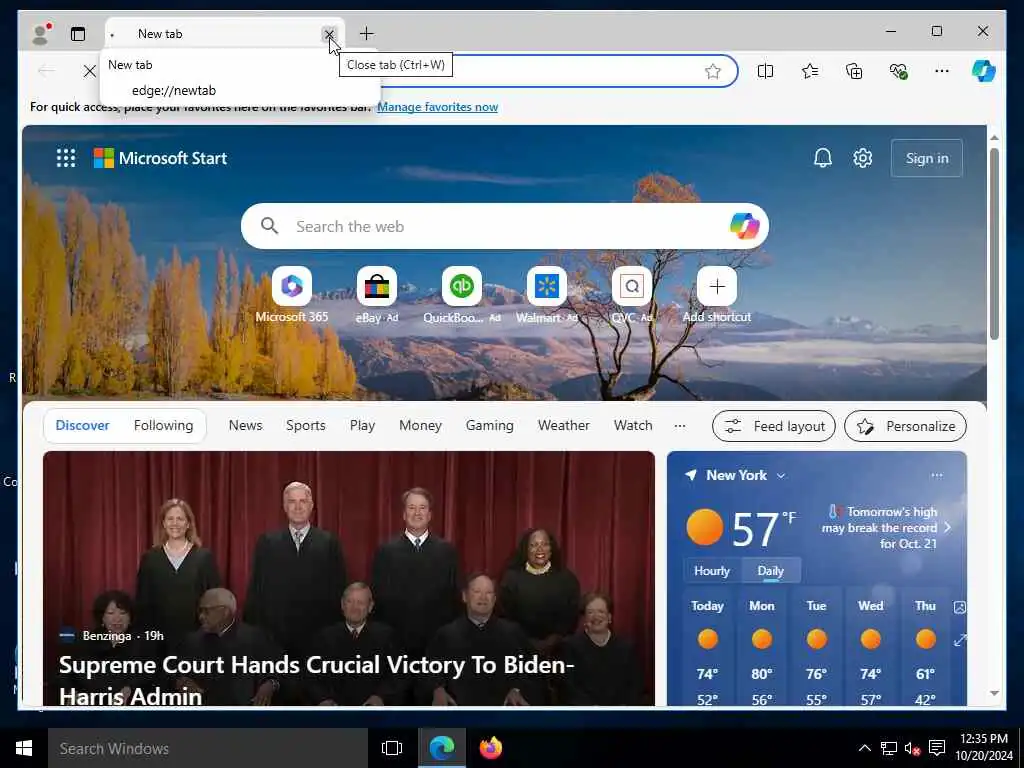The width and height of the screenshot is (1024, 768).
Task: Open Settings and more menu
Action: pyautogui.click(x=942, y=71)
